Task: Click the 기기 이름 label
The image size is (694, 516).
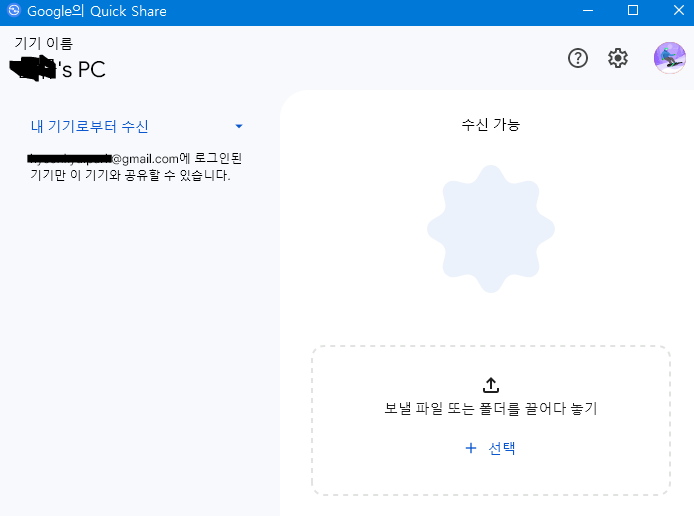Action: (44, 43)
